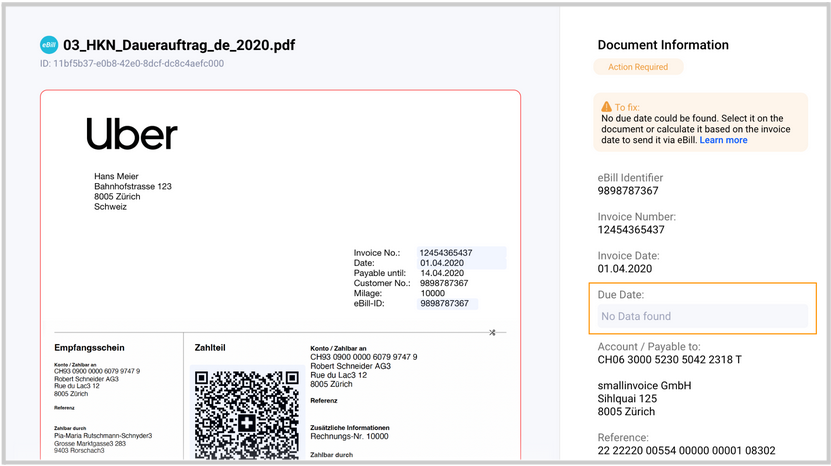Click eBill Identifier value in Document Information
This screenshot has width=831, height=466.
[628, 191]
